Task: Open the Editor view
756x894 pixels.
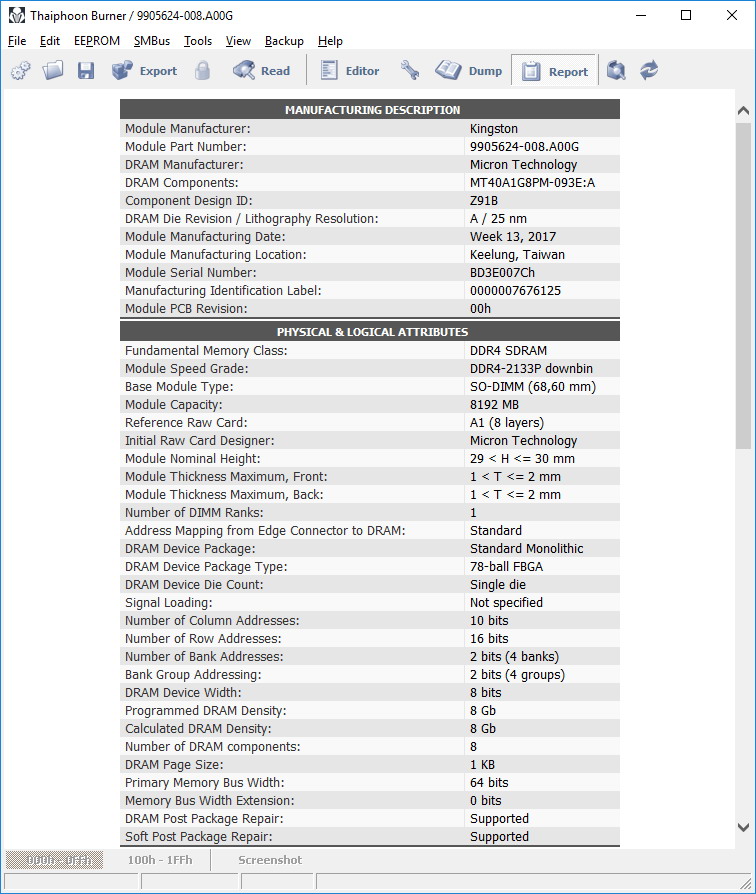Action: click(x=350, y=71)
